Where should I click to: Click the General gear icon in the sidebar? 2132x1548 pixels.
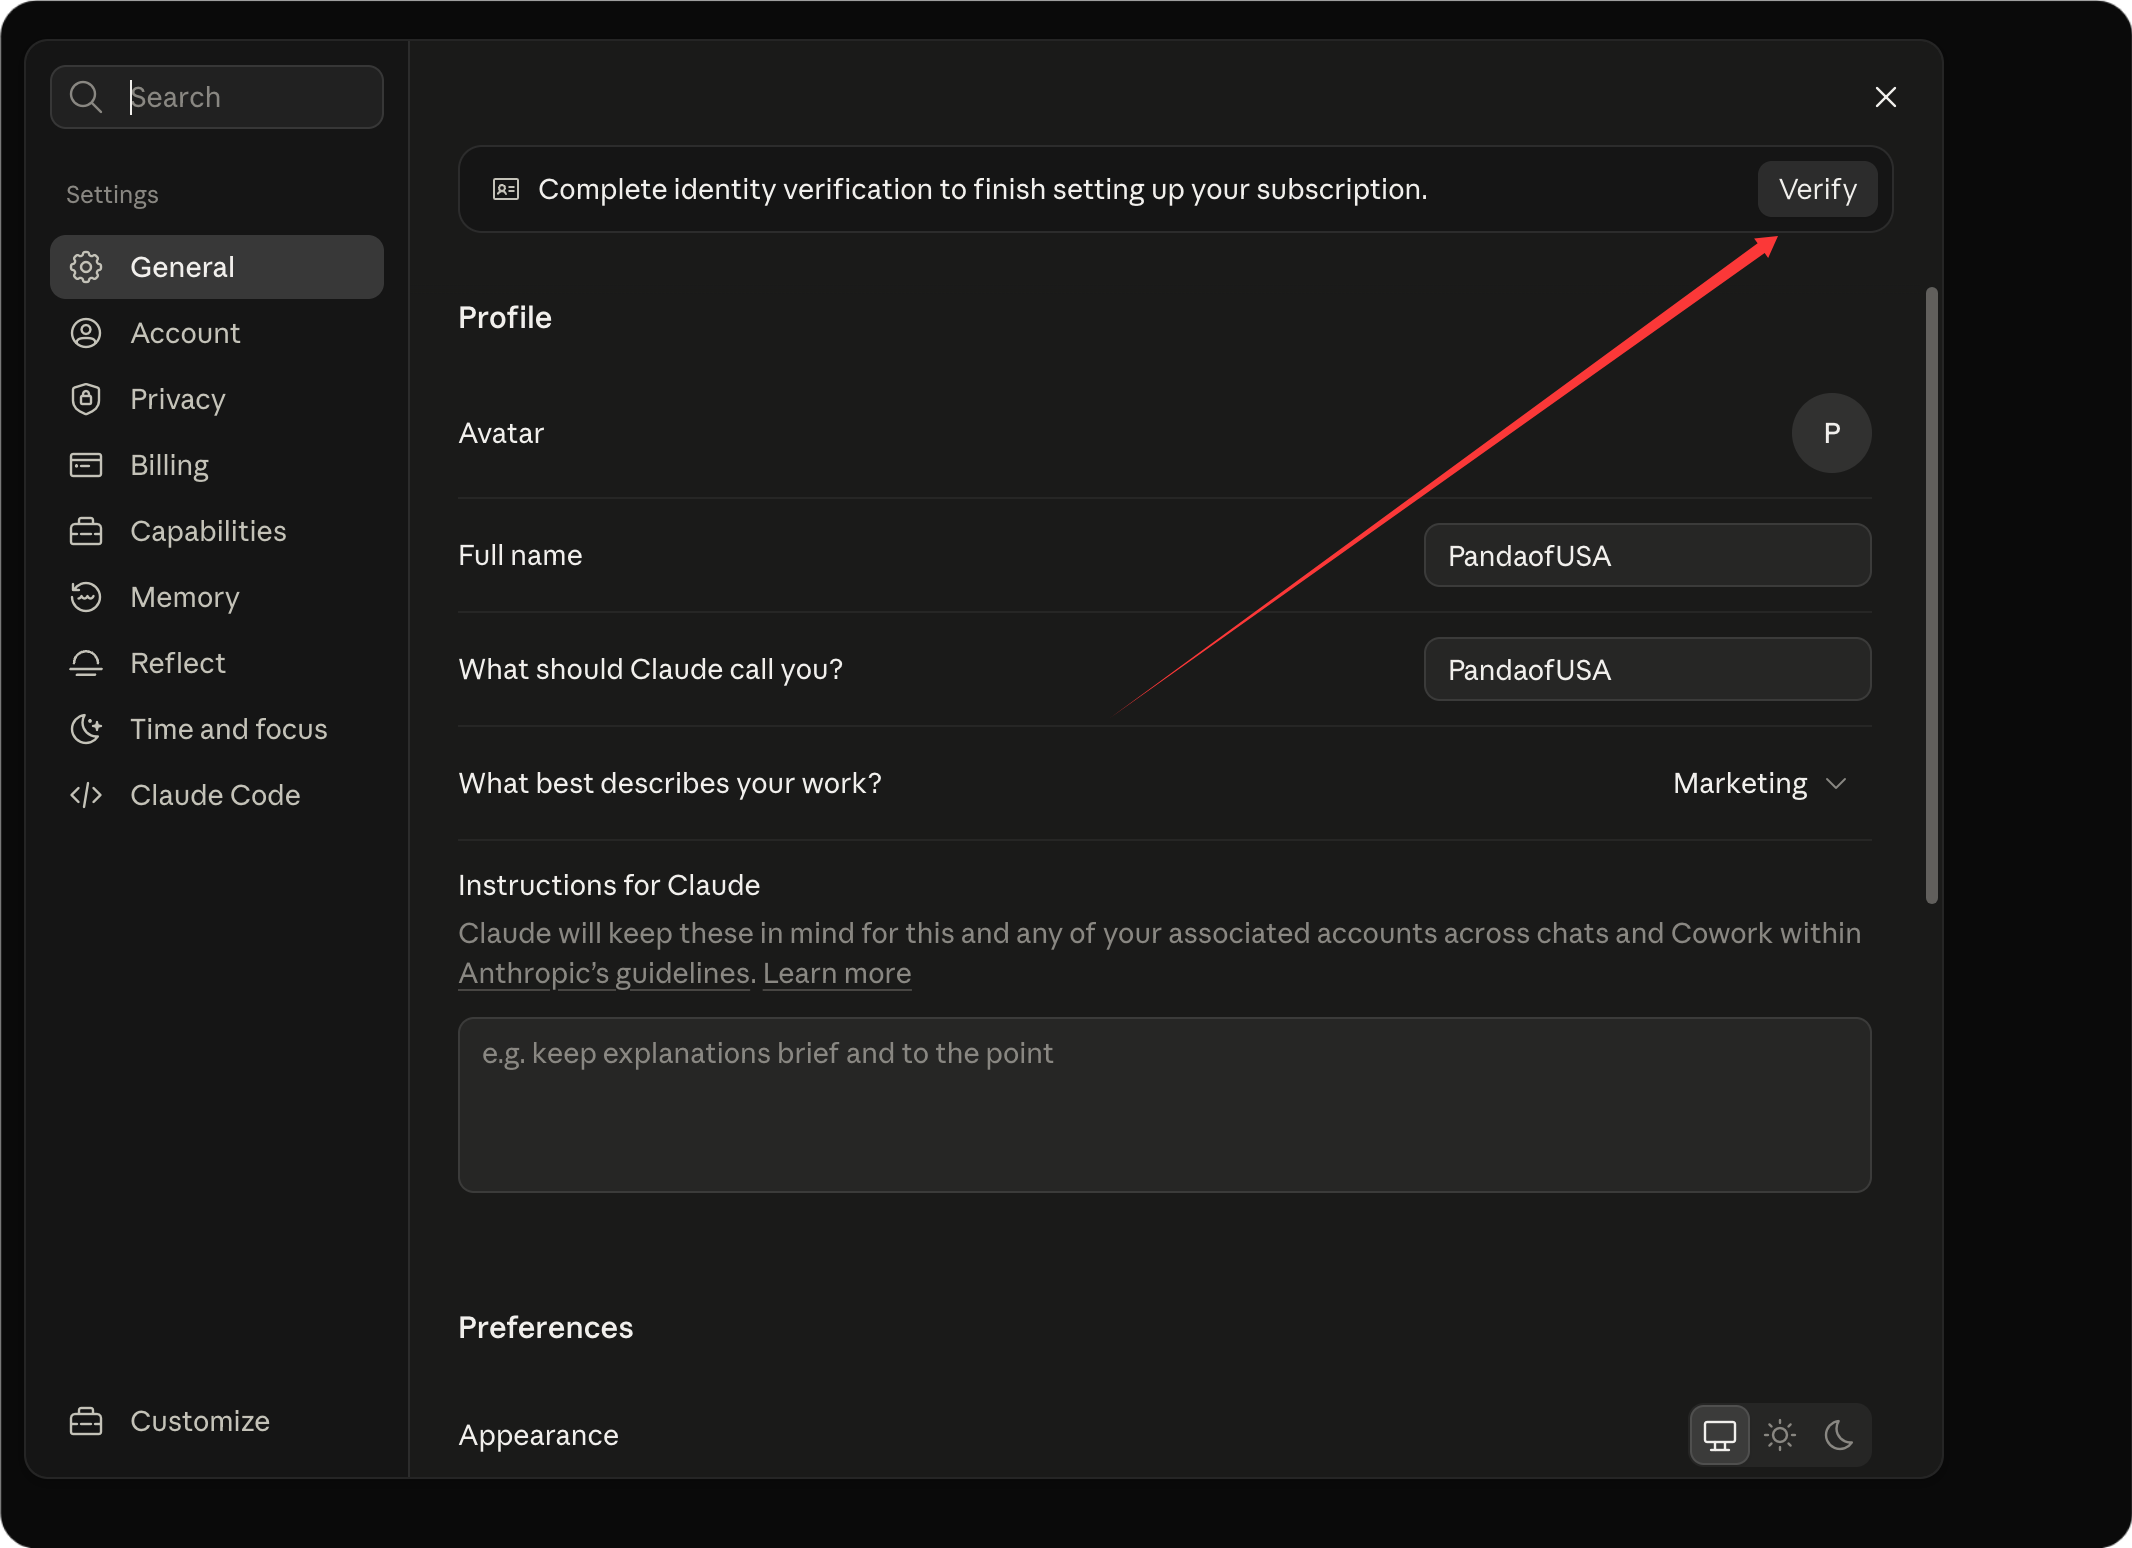pyautogui.click(x=86, y=267)
